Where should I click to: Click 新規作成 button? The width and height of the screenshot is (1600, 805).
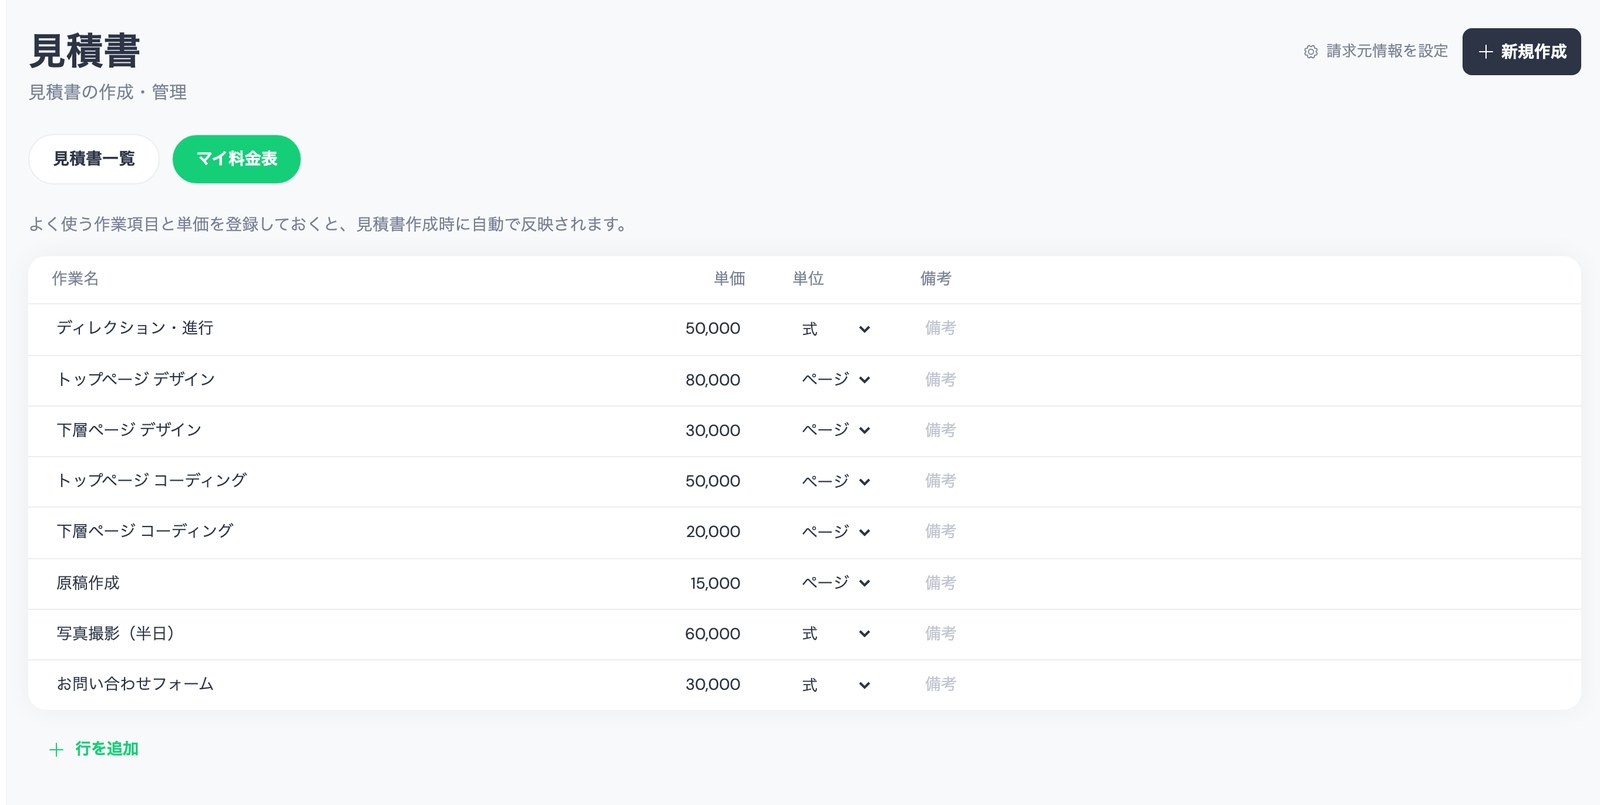coord(1521,52)
